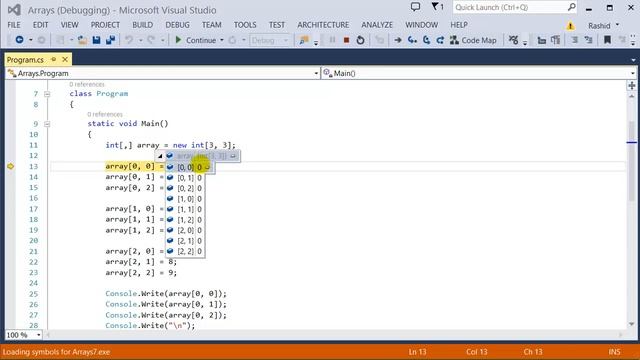Click Show Next Statement arrow icon
This screenshot has height=360, width=640.
[398, 40]
